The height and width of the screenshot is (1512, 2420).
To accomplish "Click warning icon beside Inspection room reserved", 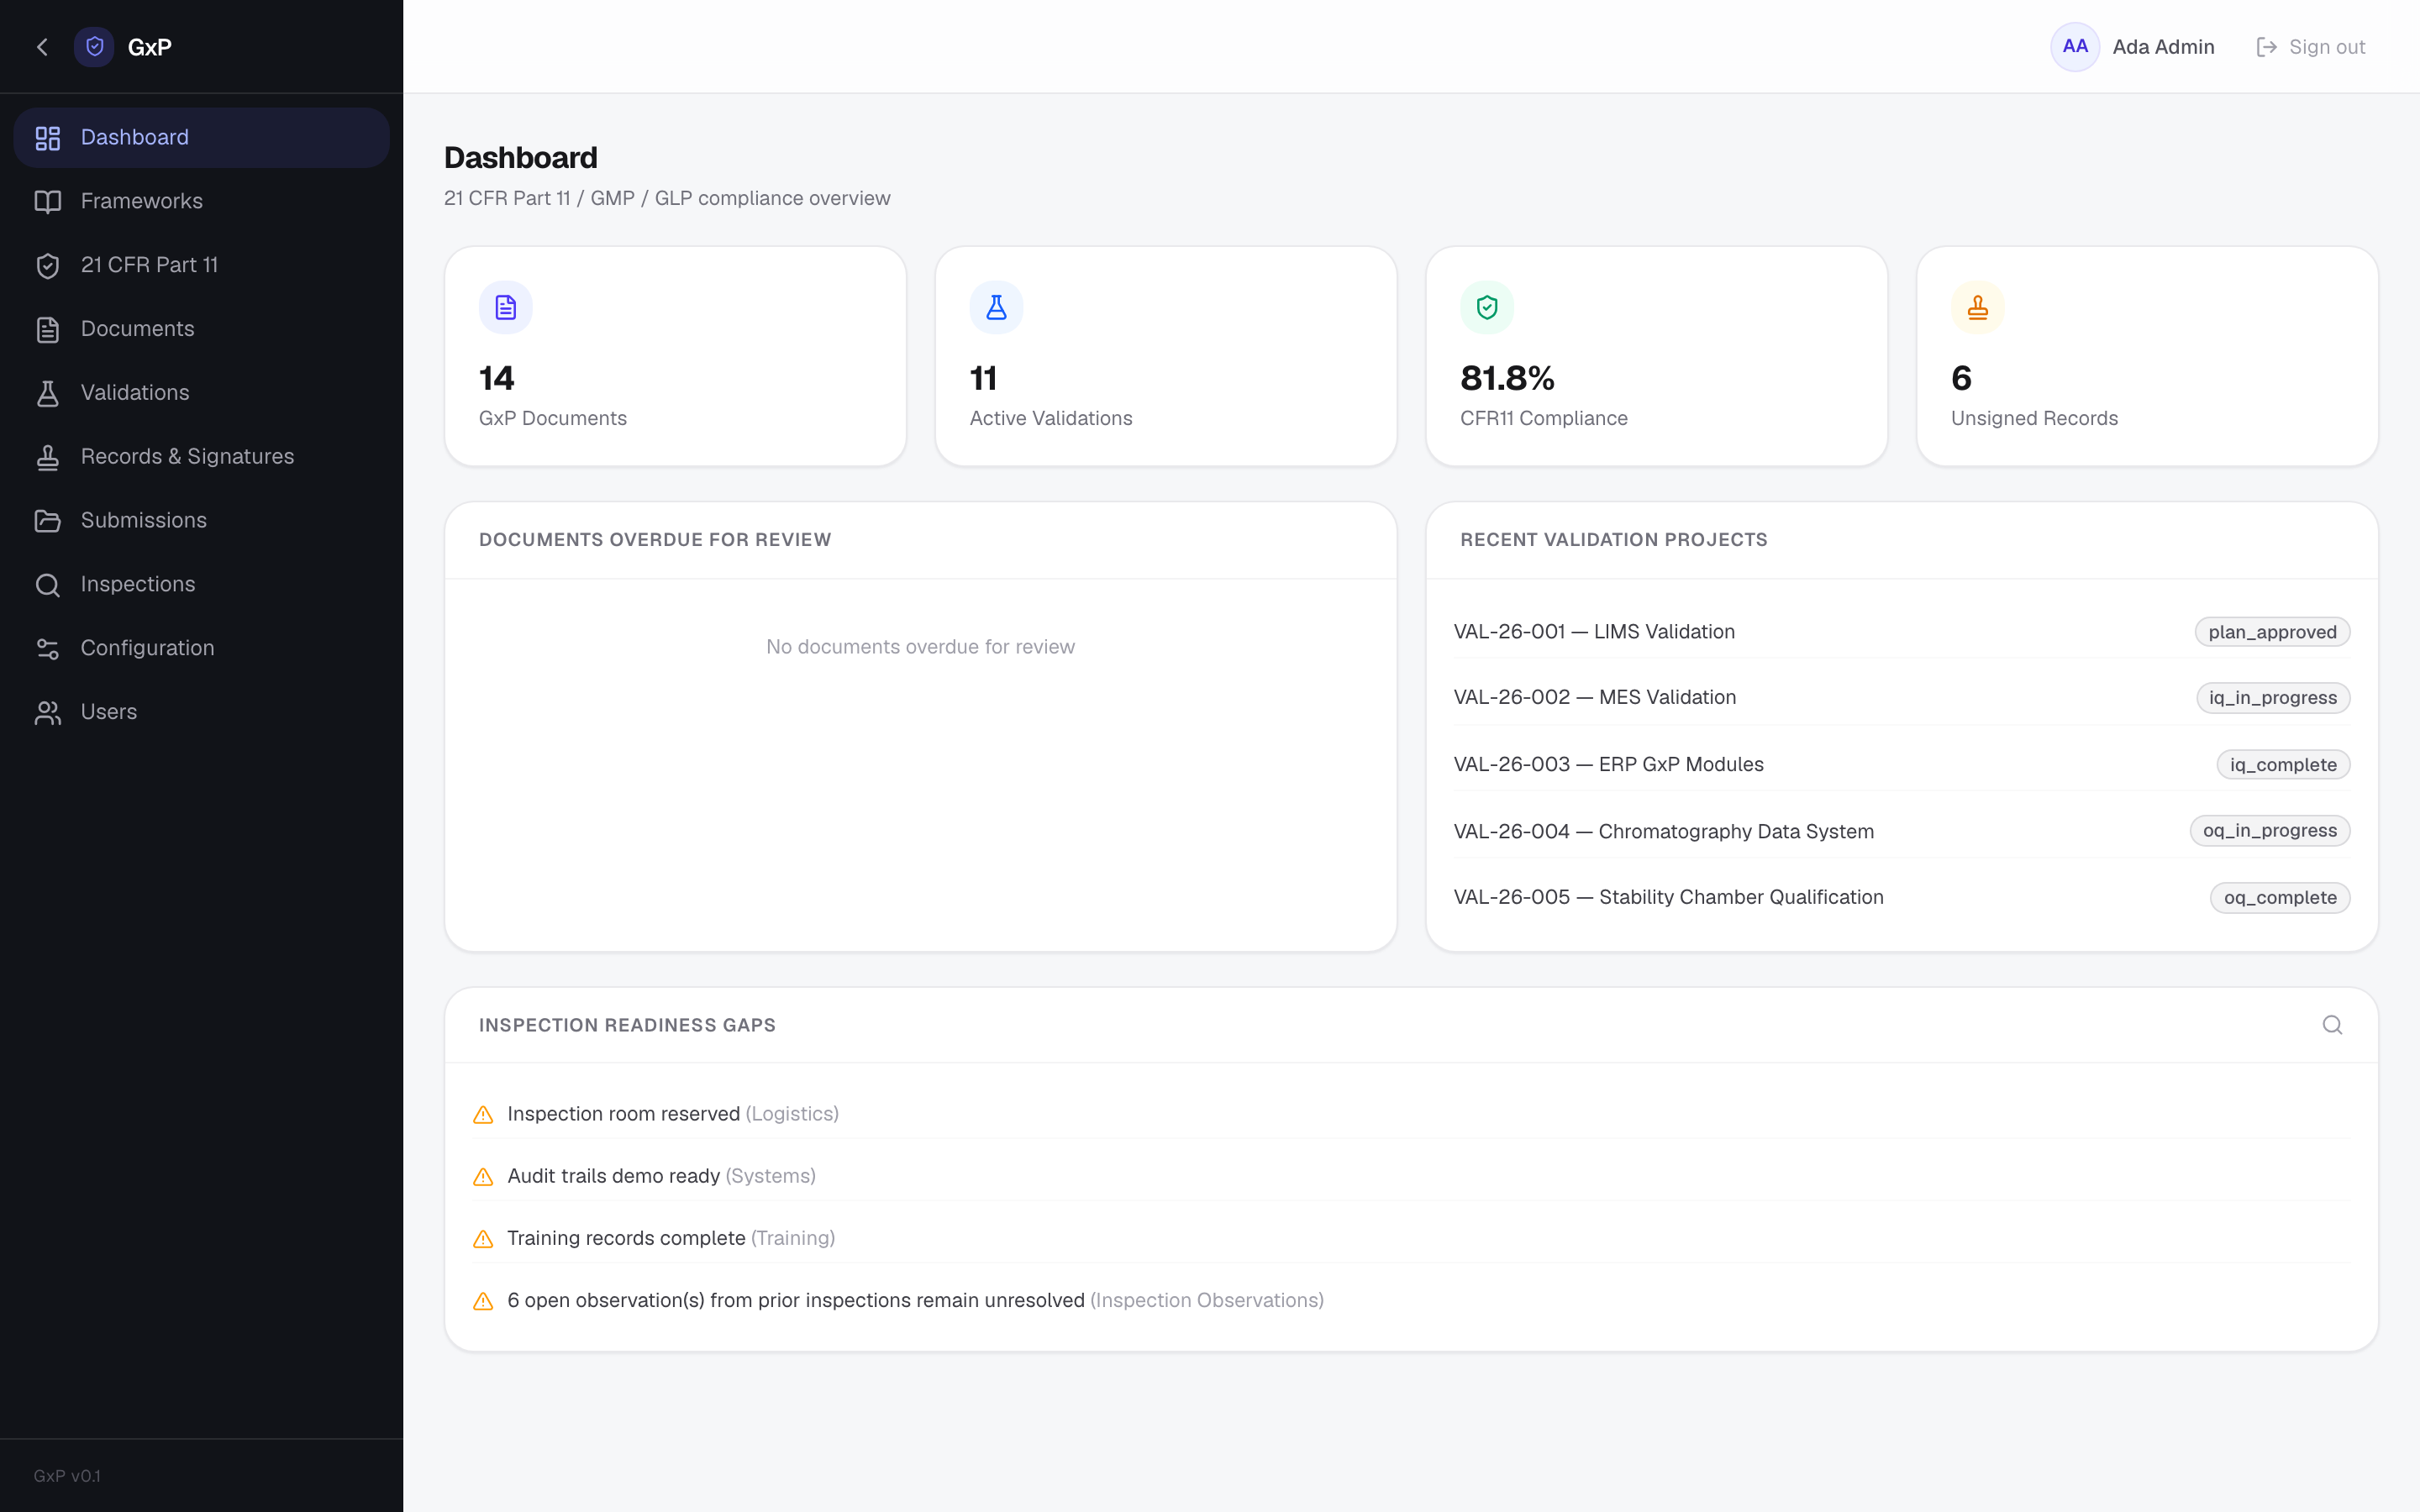I will click(483, 1115).
